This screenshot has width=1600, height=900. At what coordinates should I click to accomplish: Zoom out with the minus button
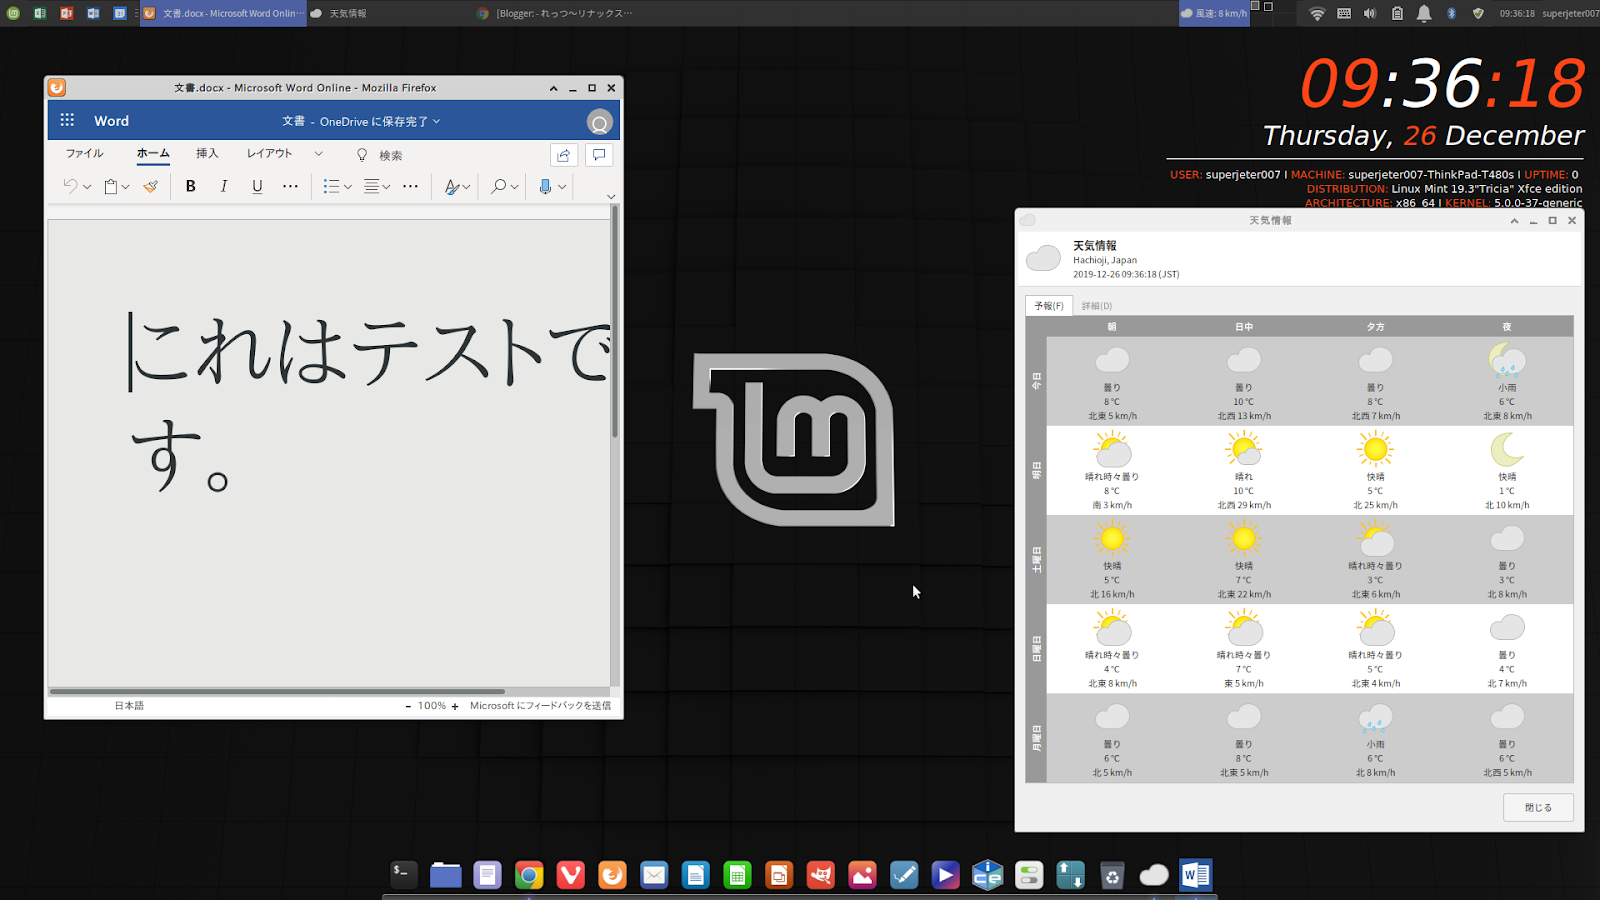408,706
